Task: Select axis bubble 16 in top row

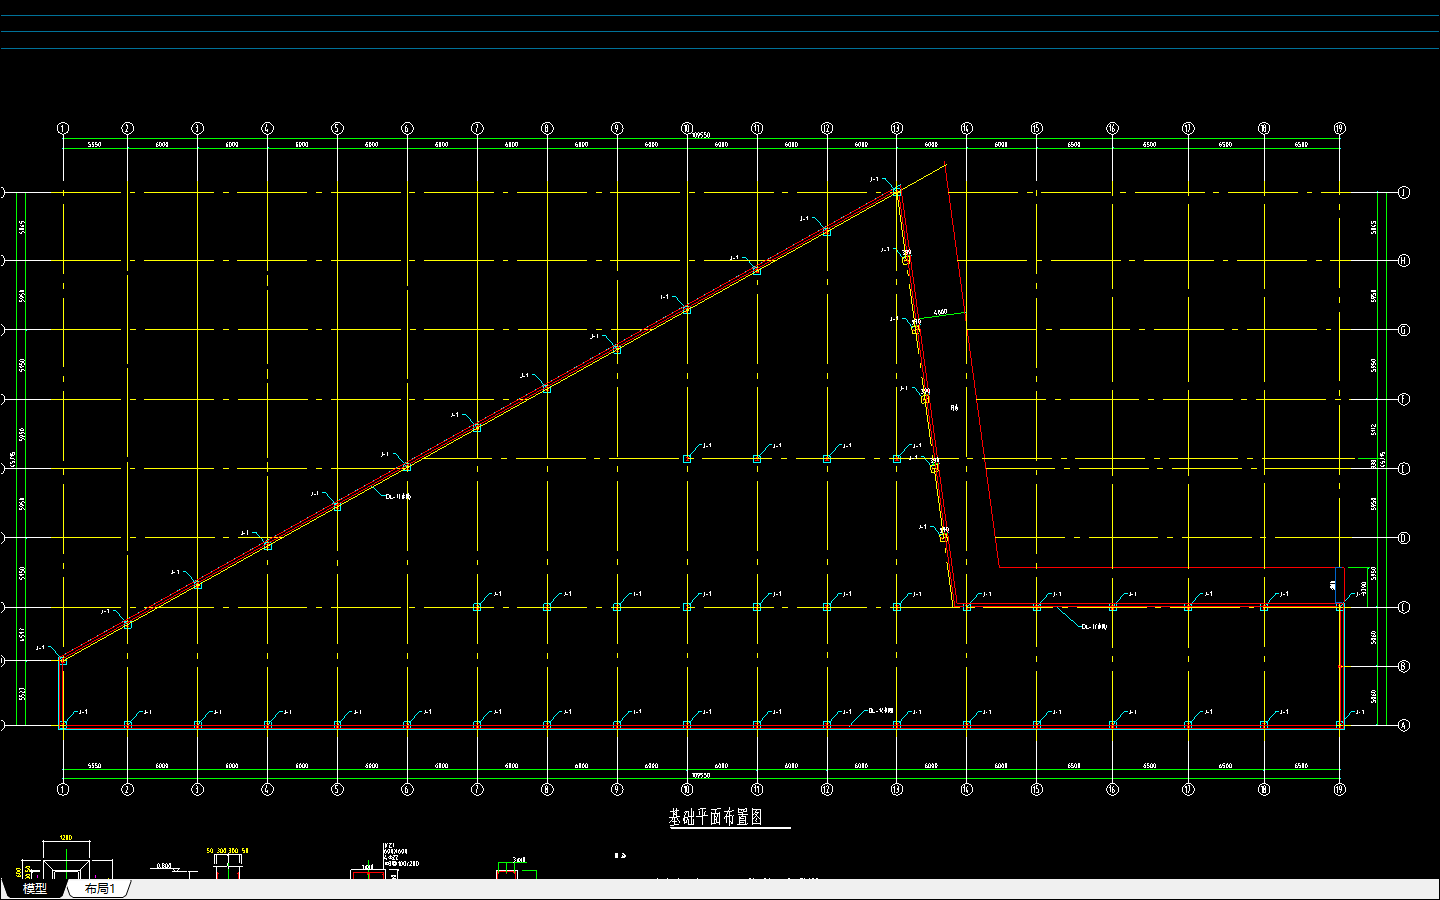Action: pyautogui.click(x=1112, y=128)
